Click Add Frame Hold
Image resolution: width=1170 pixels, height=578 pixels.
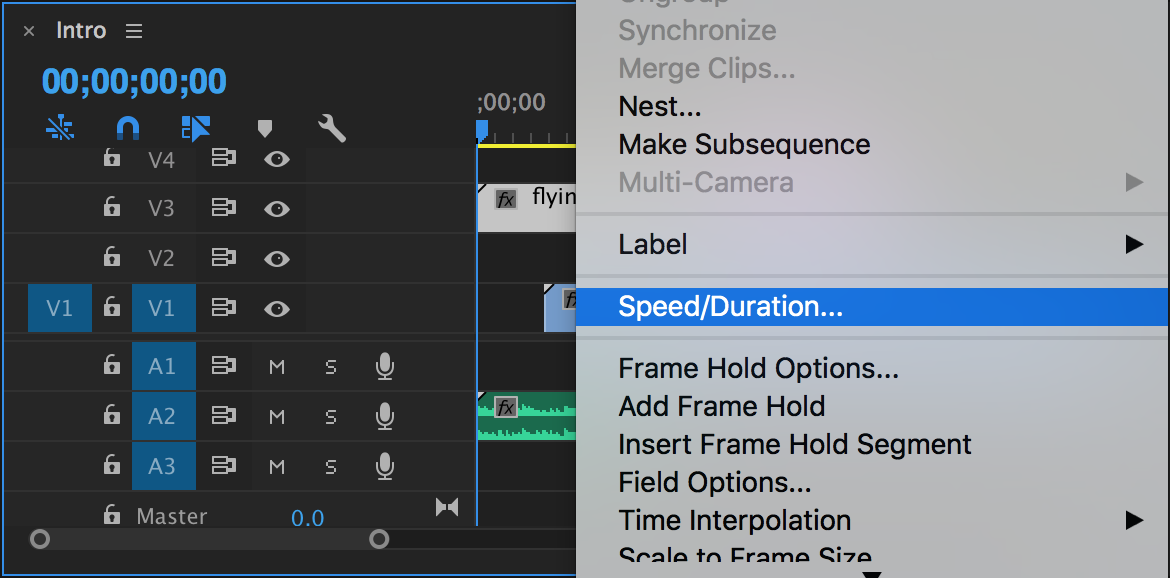[x=721, y=406]
